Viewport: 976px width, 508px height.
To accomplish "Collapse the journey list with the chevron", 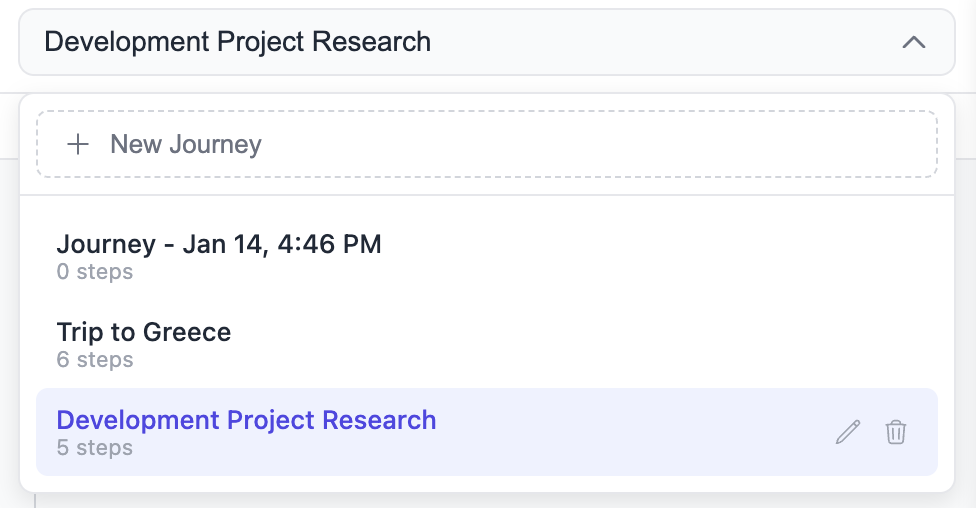I will [914, 42].
